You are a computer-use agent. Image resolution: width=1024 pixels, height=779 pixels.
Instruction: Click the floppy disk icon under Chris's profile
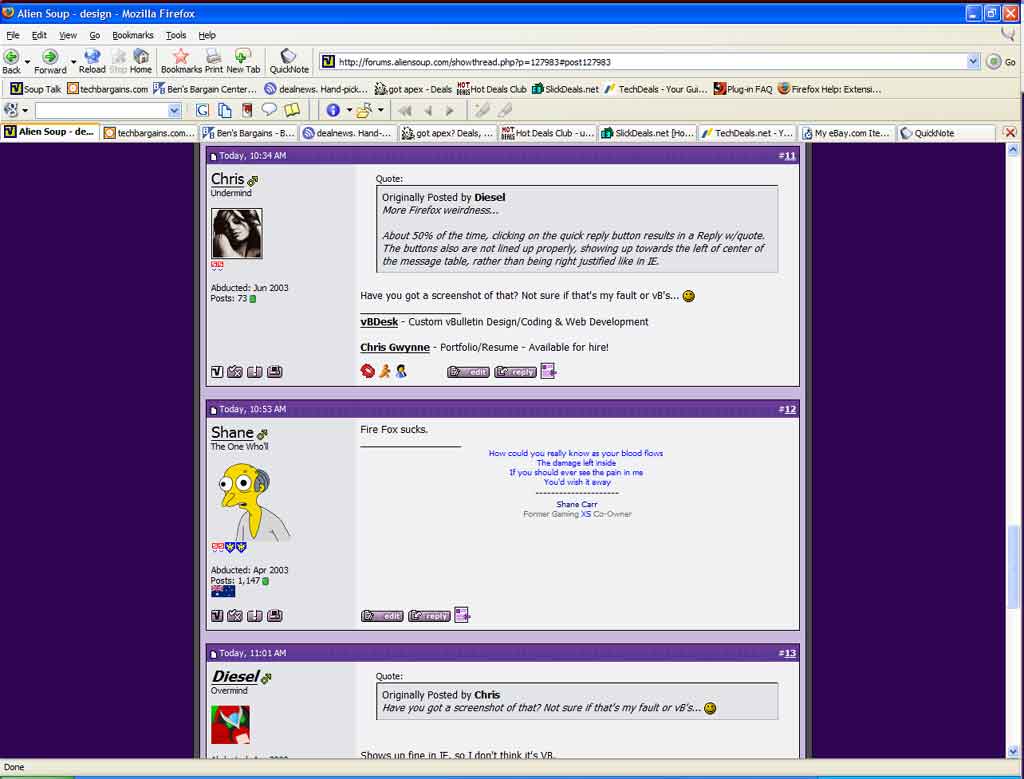[275, 372]
